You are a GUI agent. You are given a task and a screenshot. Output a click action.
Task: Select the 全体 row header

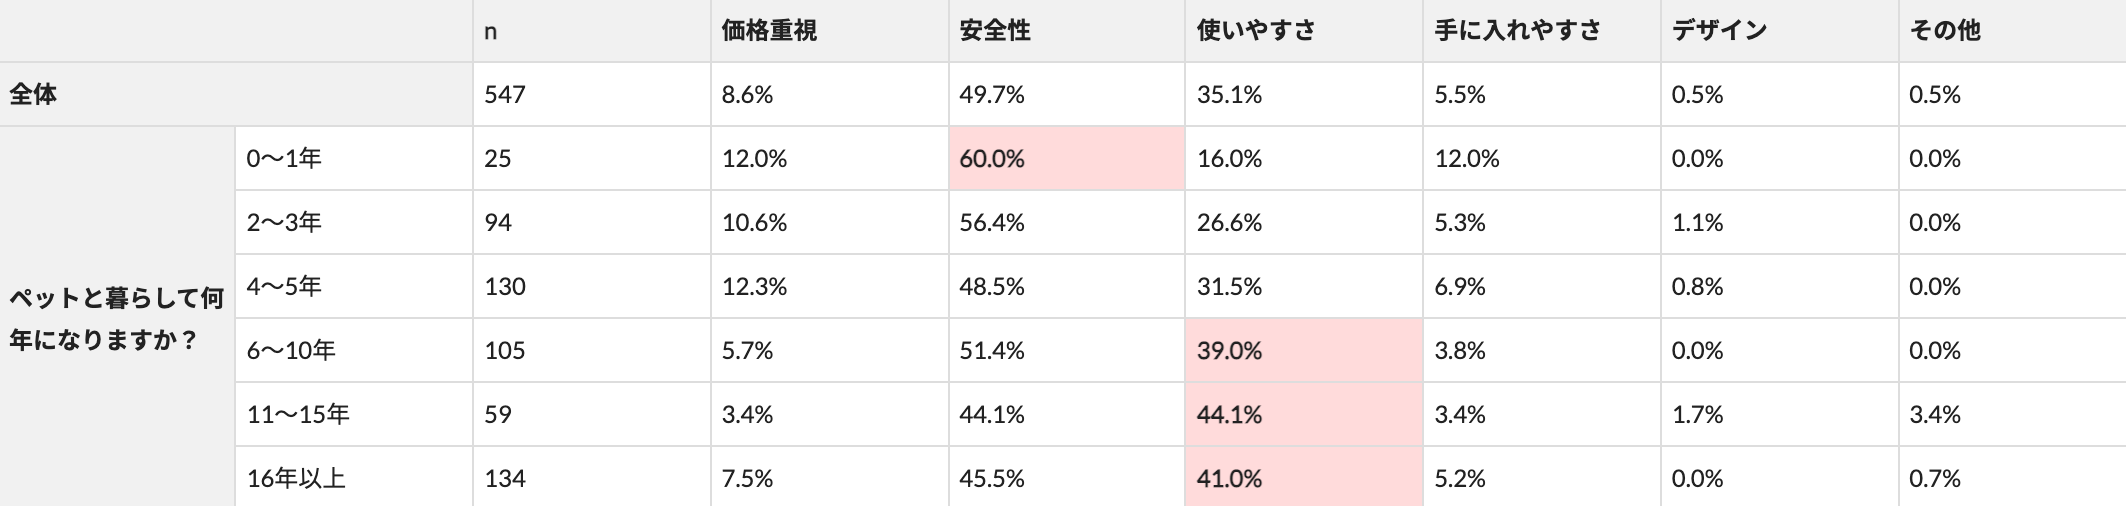(34, 95)
